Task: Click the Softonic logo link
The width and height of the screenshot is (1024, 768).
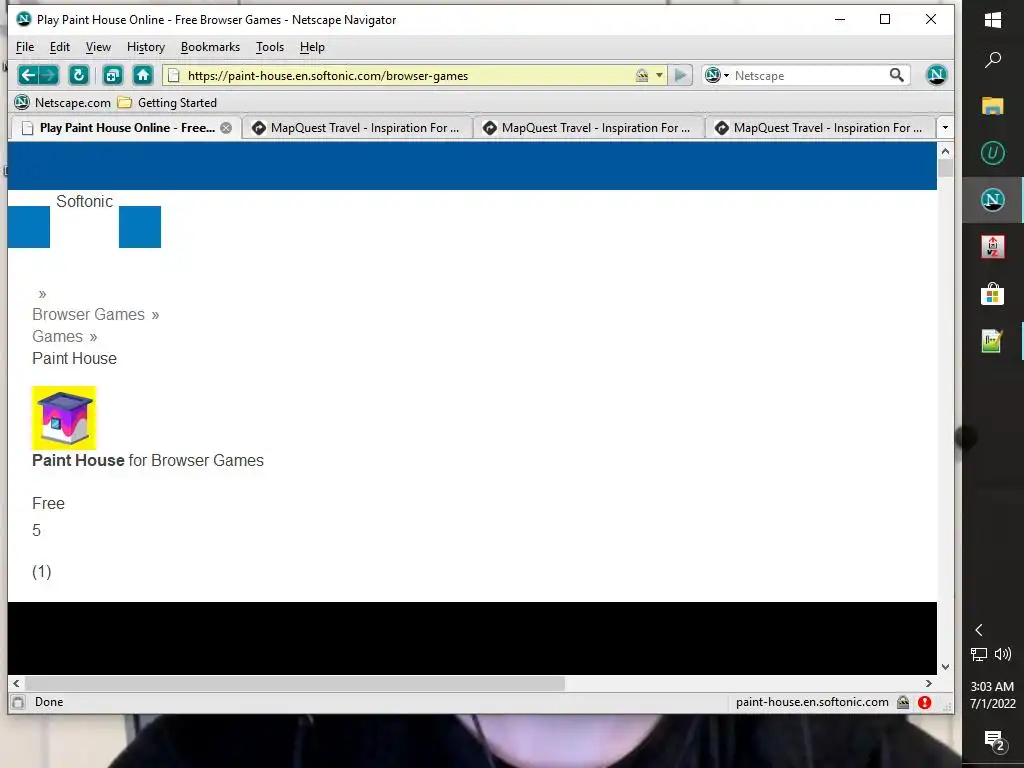Action: coord(84,201)
